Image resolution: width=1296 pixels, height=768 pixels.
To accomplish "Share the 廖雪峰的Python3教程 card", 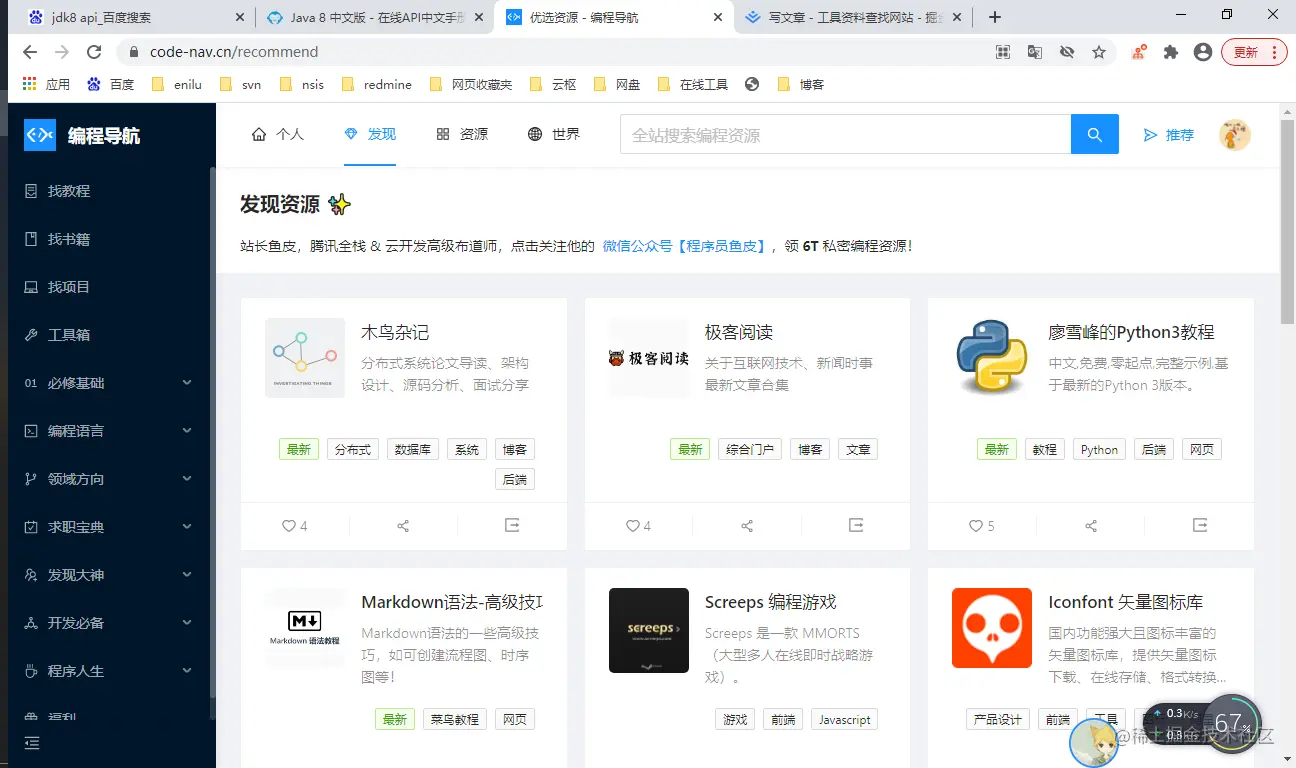I will pyautogui.click(x=1091, y=525).
